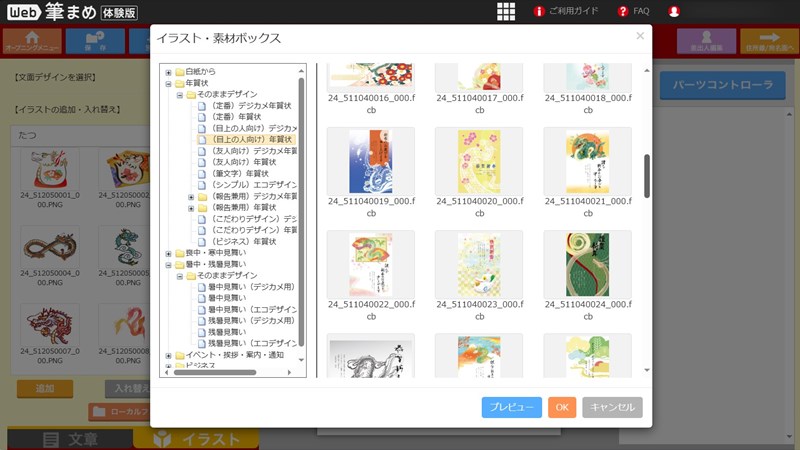Click the オープニングメニュー home button
The width and height of the screenshot is (800, 450).
(32, 41)
